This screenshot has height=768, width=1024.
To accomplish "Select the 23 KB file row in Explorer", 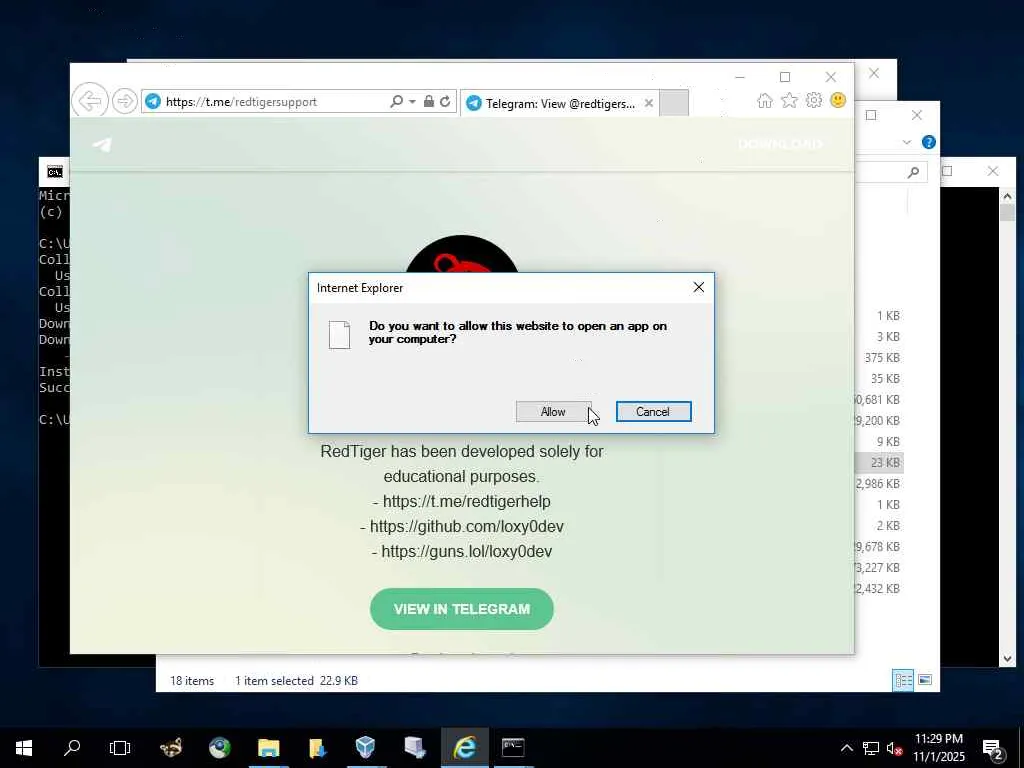I will pyautogui.click(x=879, y=462).
